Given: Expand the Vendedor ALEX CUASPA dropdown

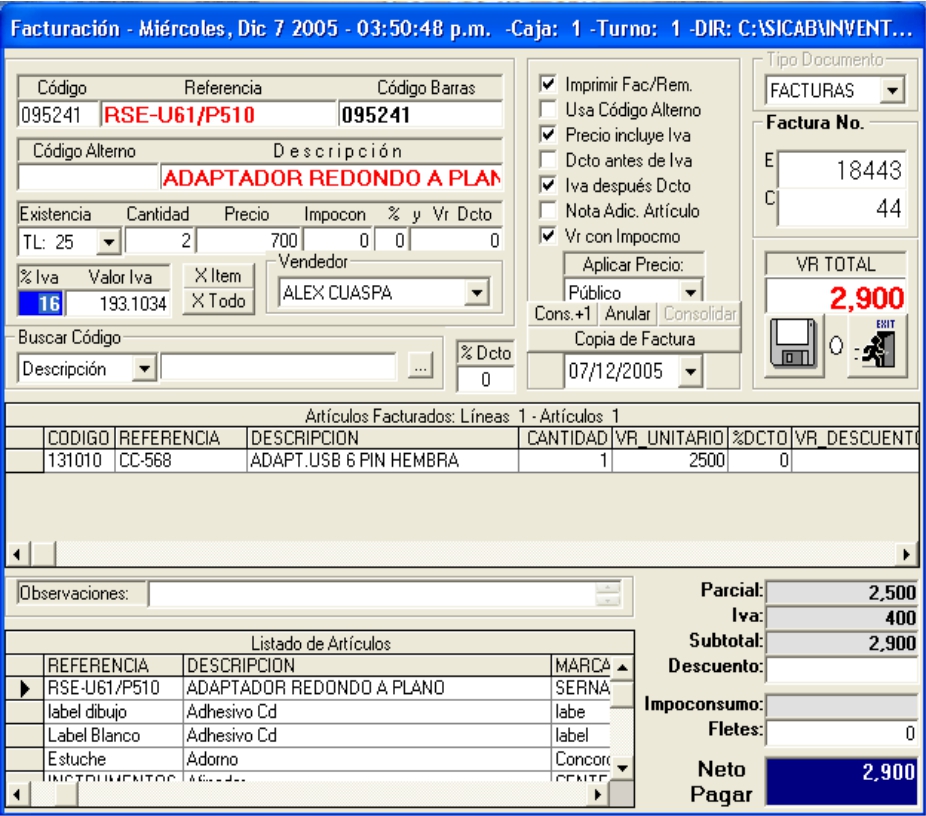Looking at the screenshot, I should (478, 293).
